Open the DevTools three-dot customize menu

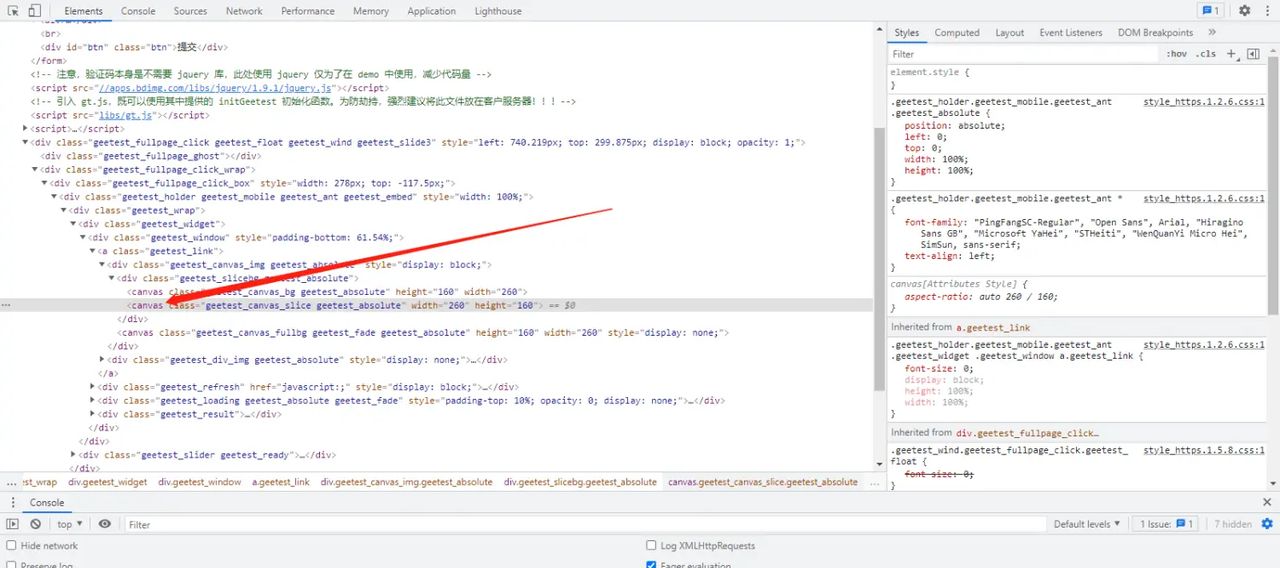coord(1267,11)
